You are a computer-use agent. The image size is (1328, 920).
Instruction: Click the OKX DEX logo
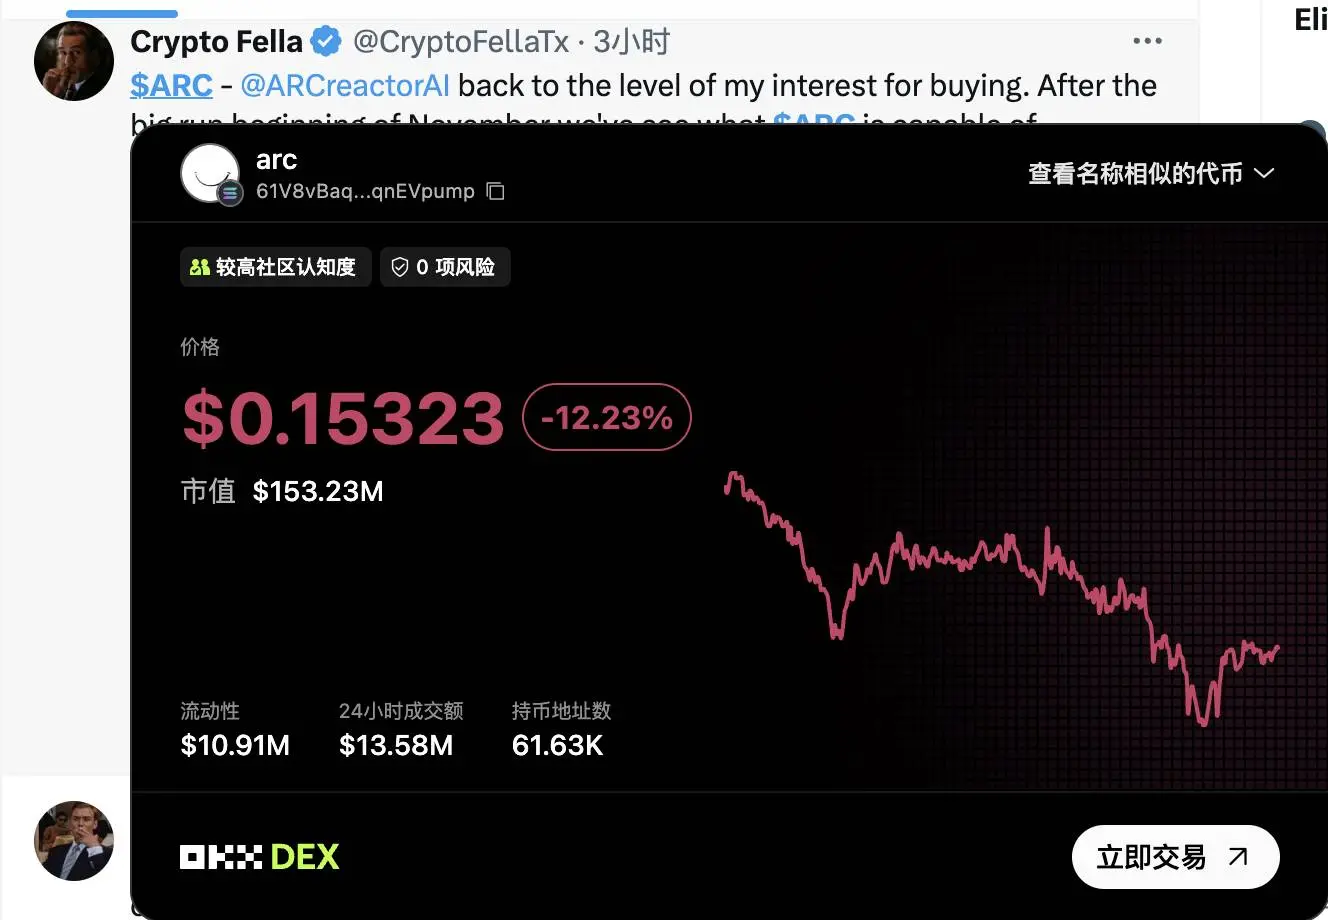260,857
